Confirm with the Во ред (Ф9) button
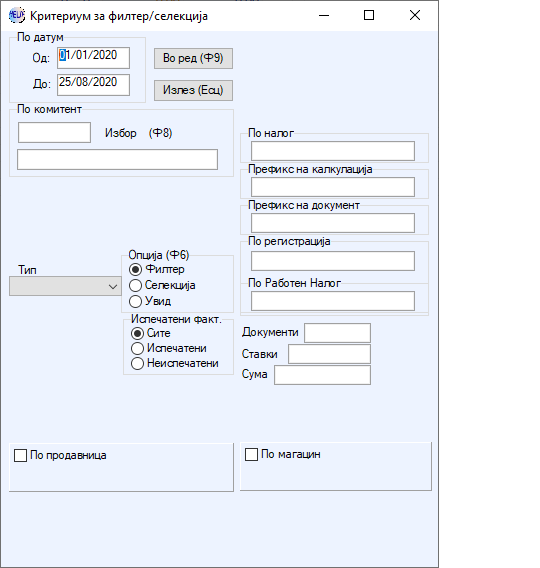The height and width of the screenshot is (568, 540). [193, 58]
